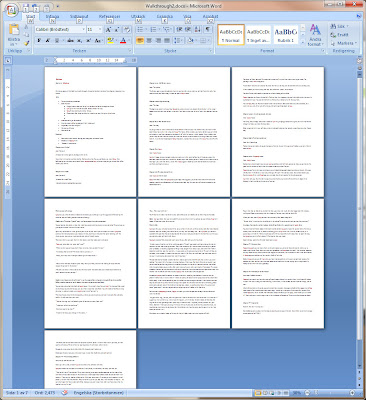Open the Utskick ribbon tab
366x400 pixels.
coord(138,17)
